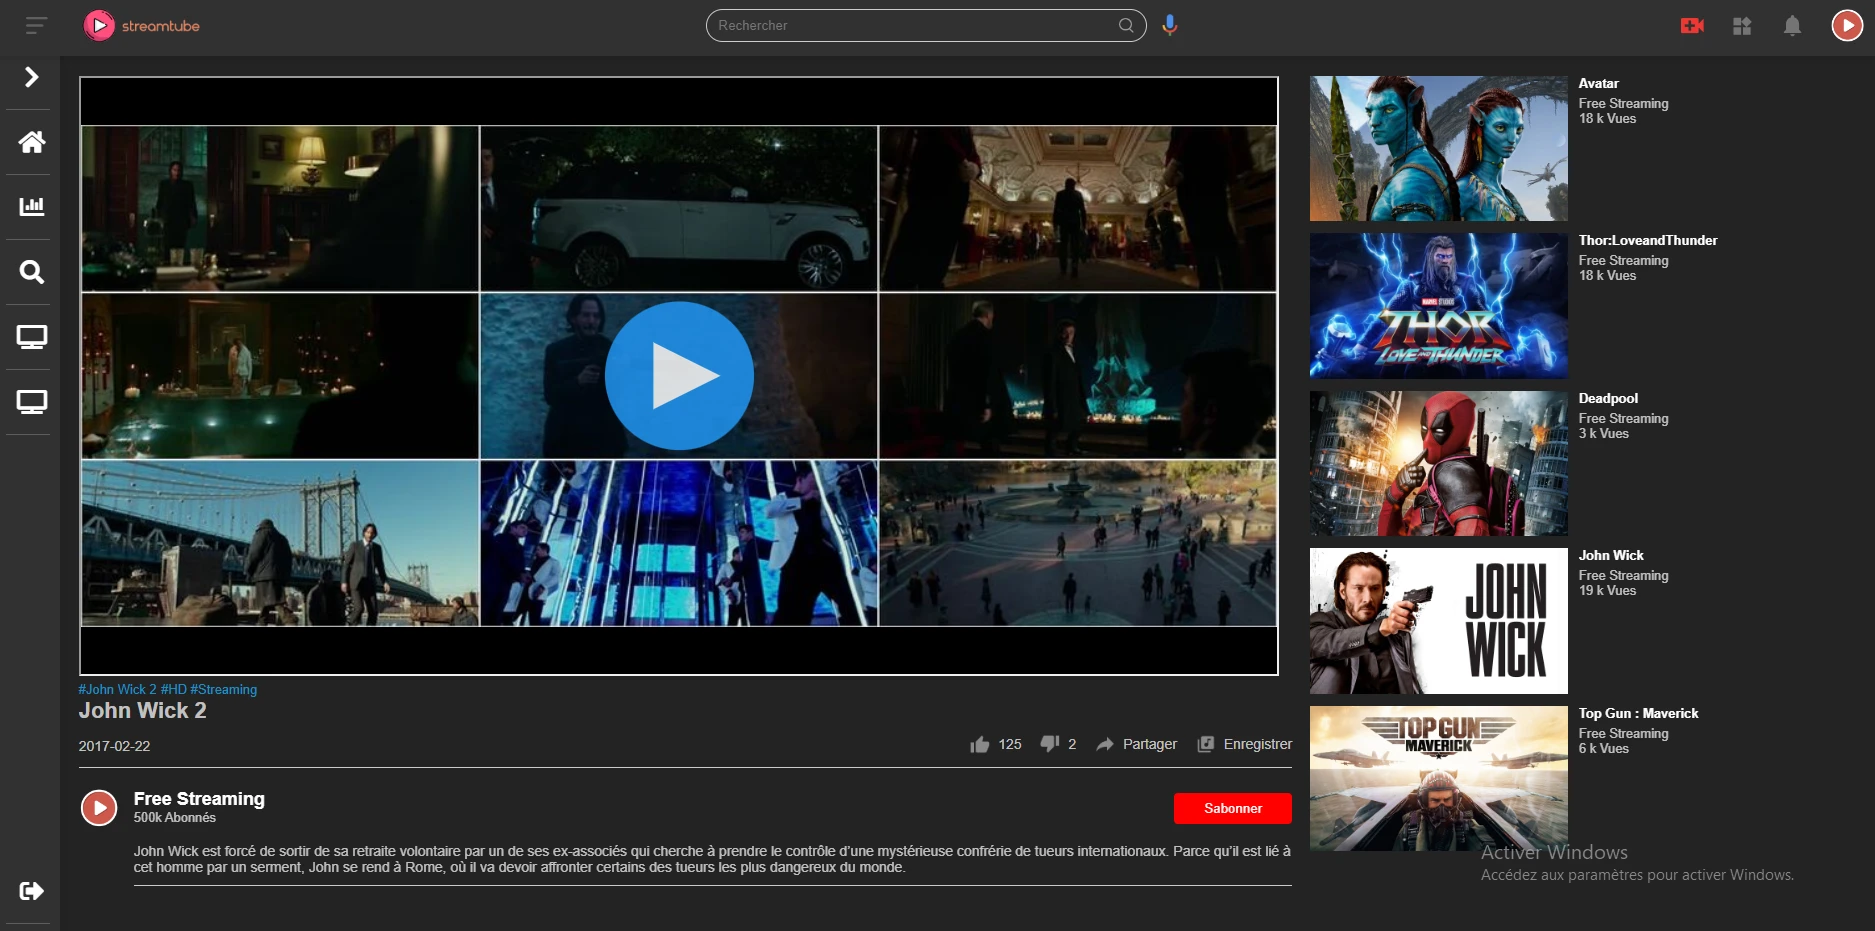Click the Avatar video title
1875x931 pixels.
click(x=1598, y=83)
